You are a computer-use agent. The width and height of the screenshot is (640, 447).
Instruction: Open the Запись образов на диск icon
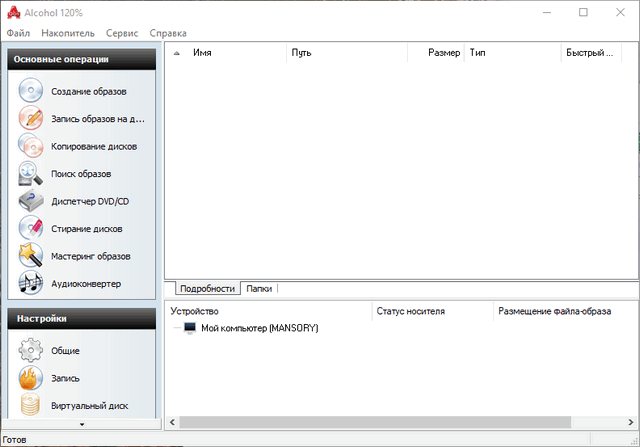(x=31, y=118)
